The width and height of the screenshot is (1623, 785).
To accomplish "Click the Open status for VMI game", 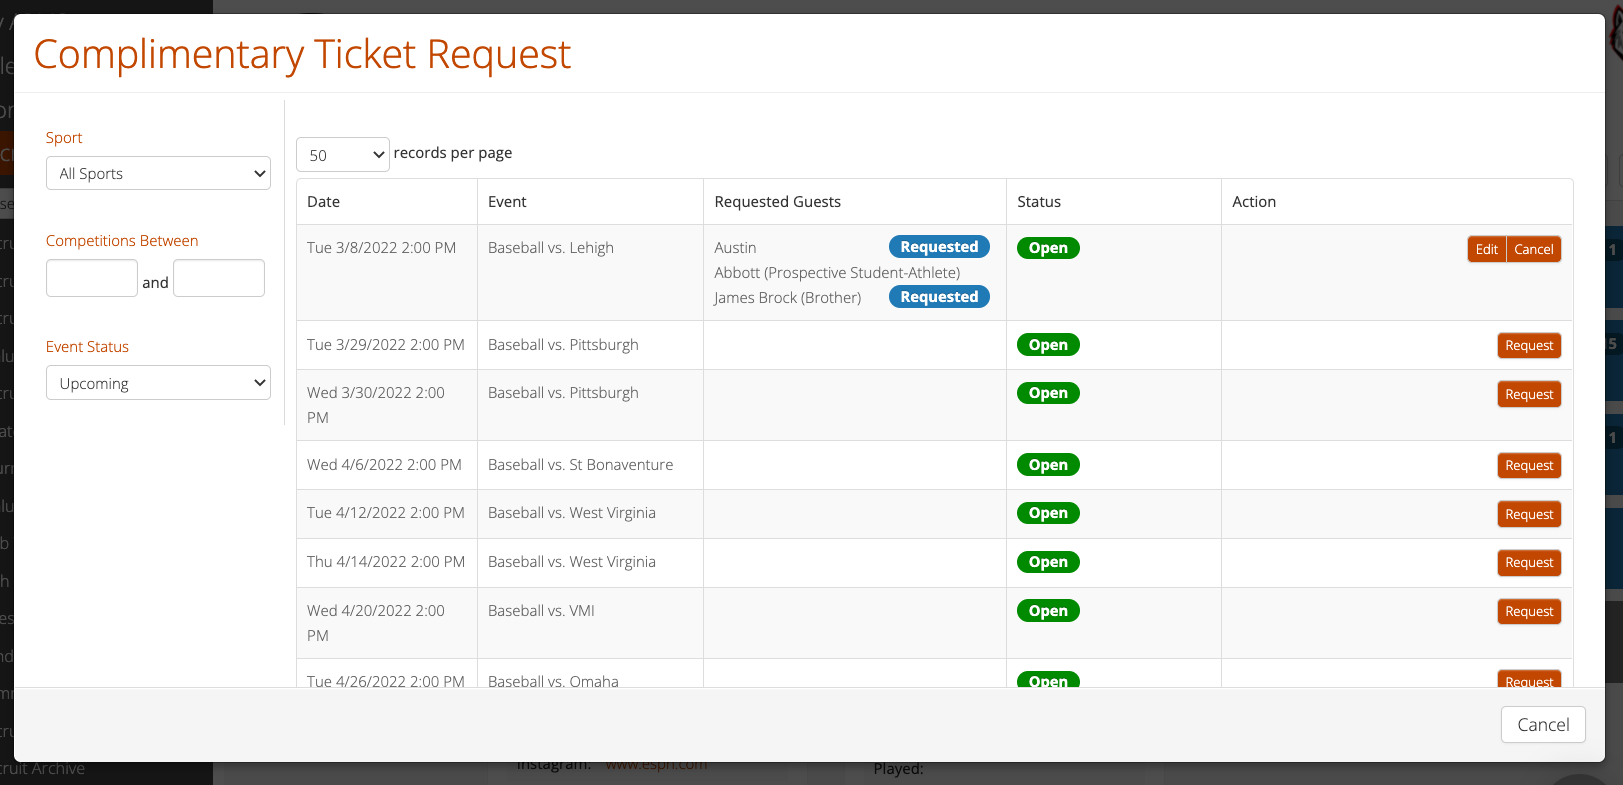I will pos(1048,611).
